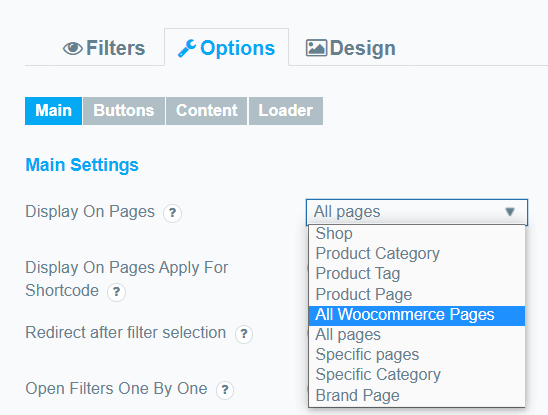548x415 pixels.
Task: Click help icon next to Redirect after filter selection
Action: 244,334
